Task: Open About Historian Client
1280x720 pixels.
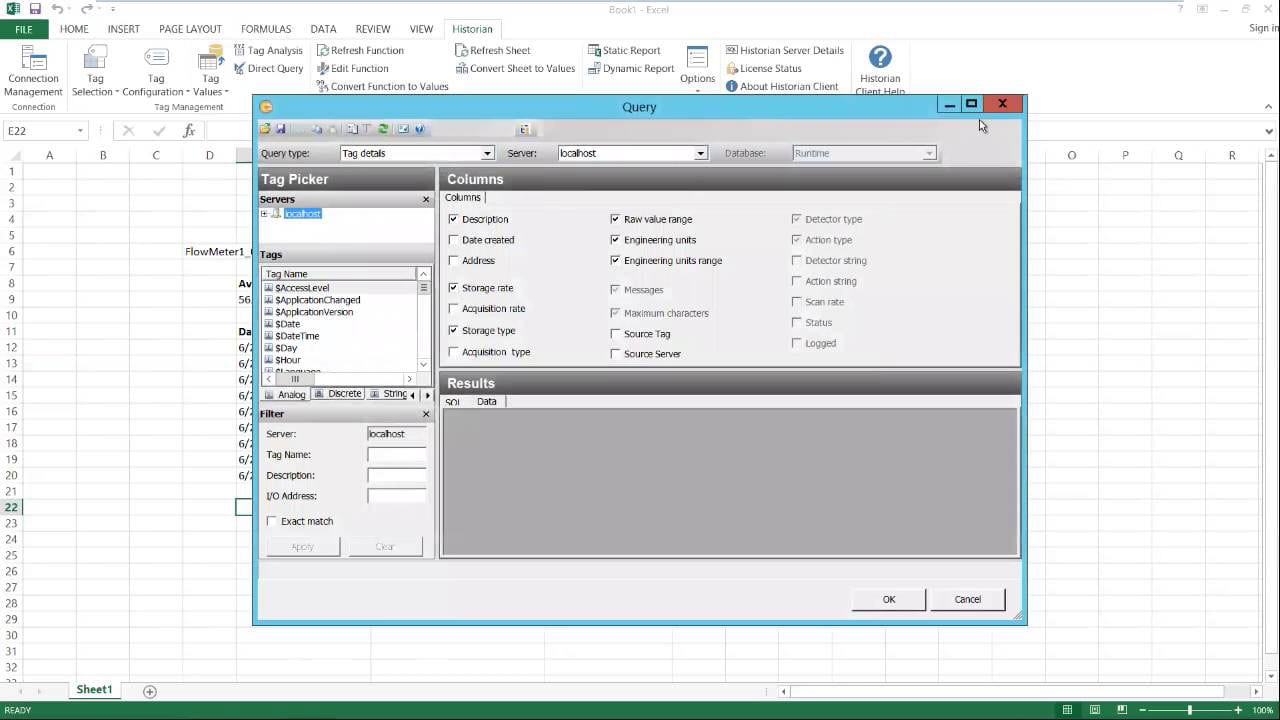Action: click(782, 86)
